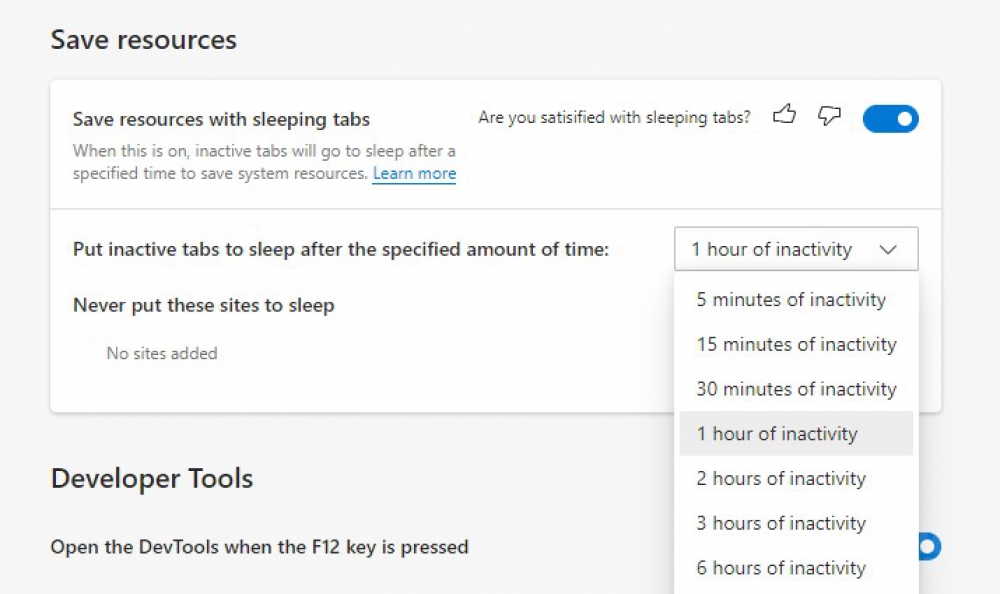The image size is (1000, 594).
Task: Click the '1 hour of inactivity' combo box
Action: (796, 249)
